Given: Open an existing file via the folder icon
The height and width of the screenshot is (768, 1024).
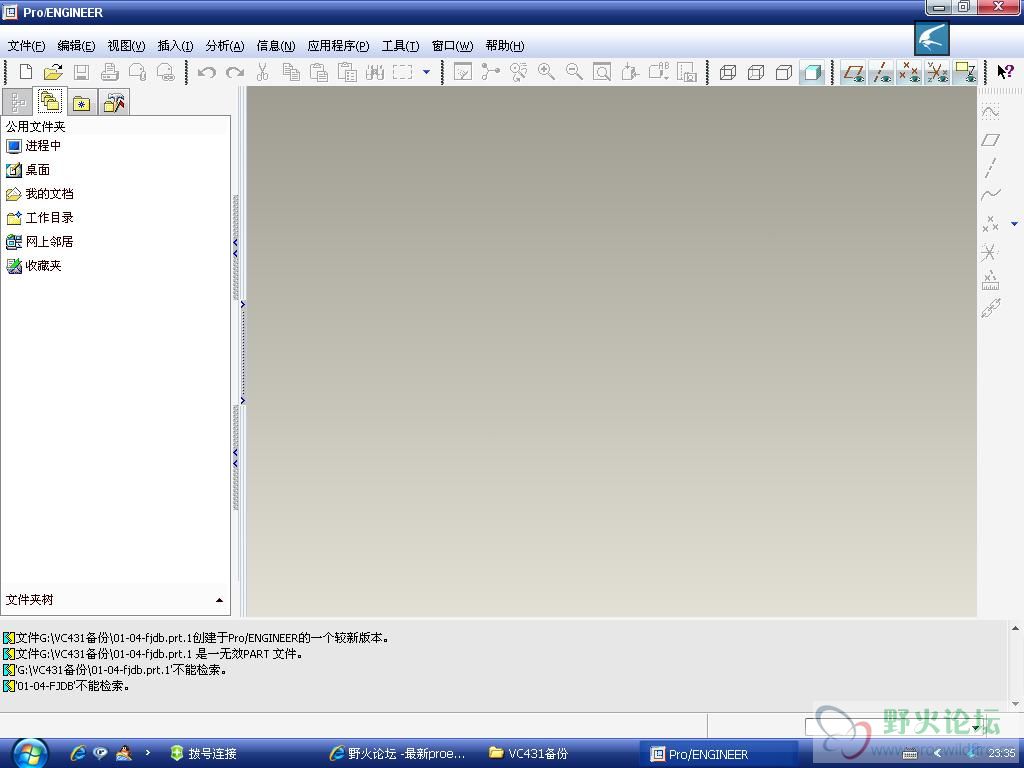Looking at the screenshot, I should click(53, 72).
